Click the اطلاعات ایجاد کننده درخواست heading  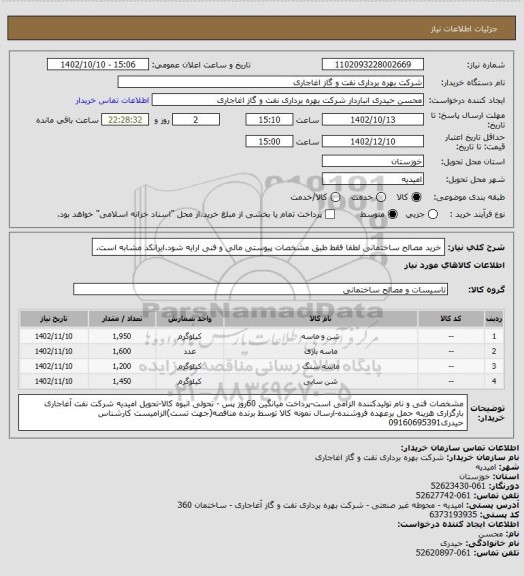point(458,524)
